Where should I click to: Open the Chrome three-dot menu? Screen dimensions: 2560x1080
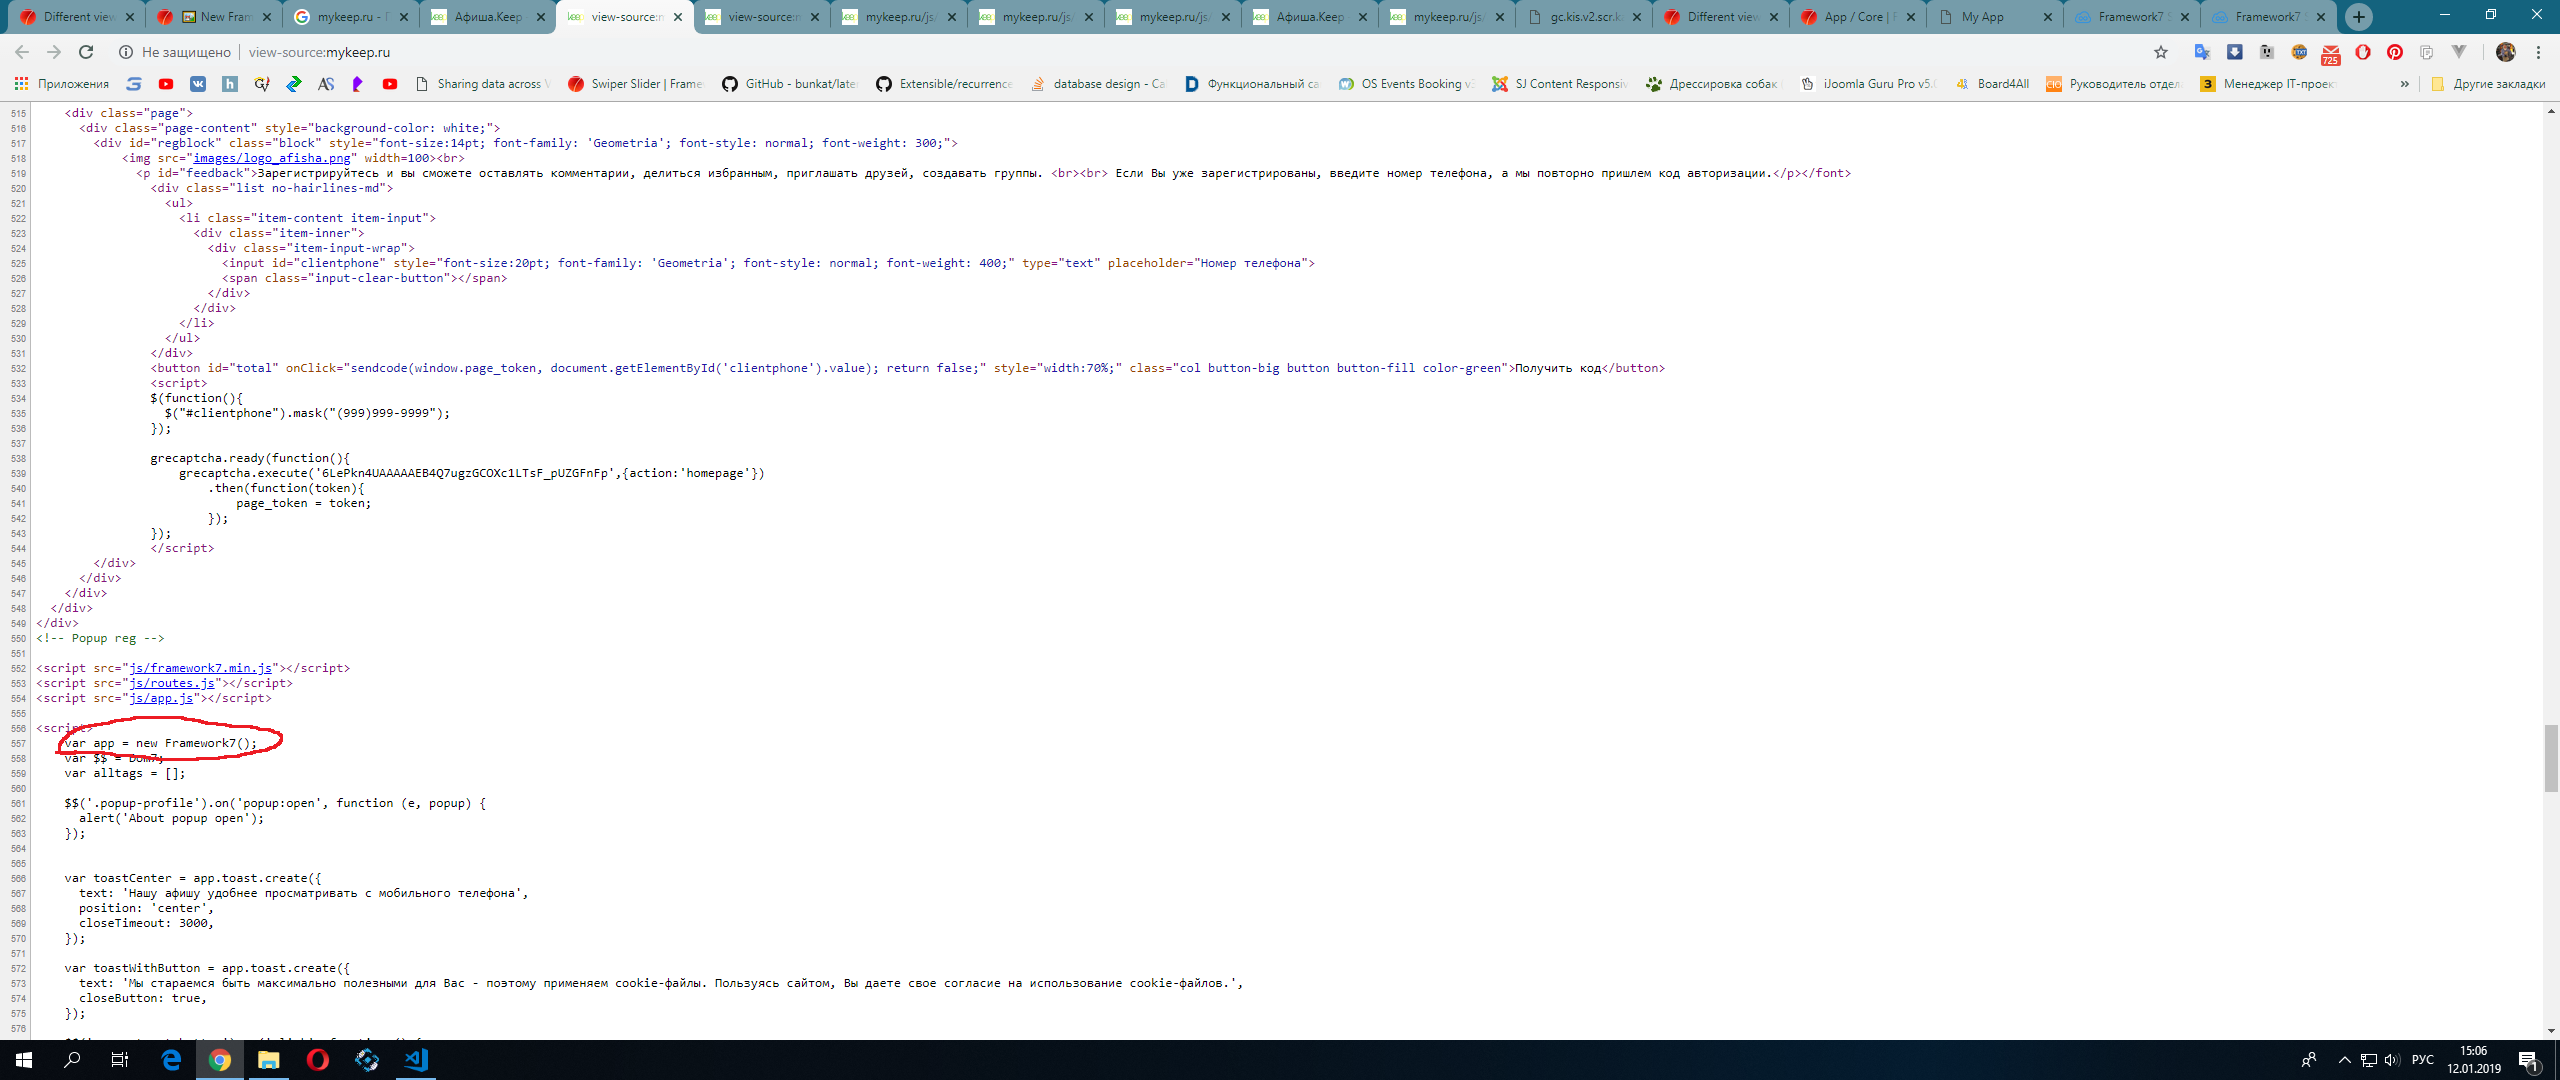pyautogui.click(x=2538, y=52)
